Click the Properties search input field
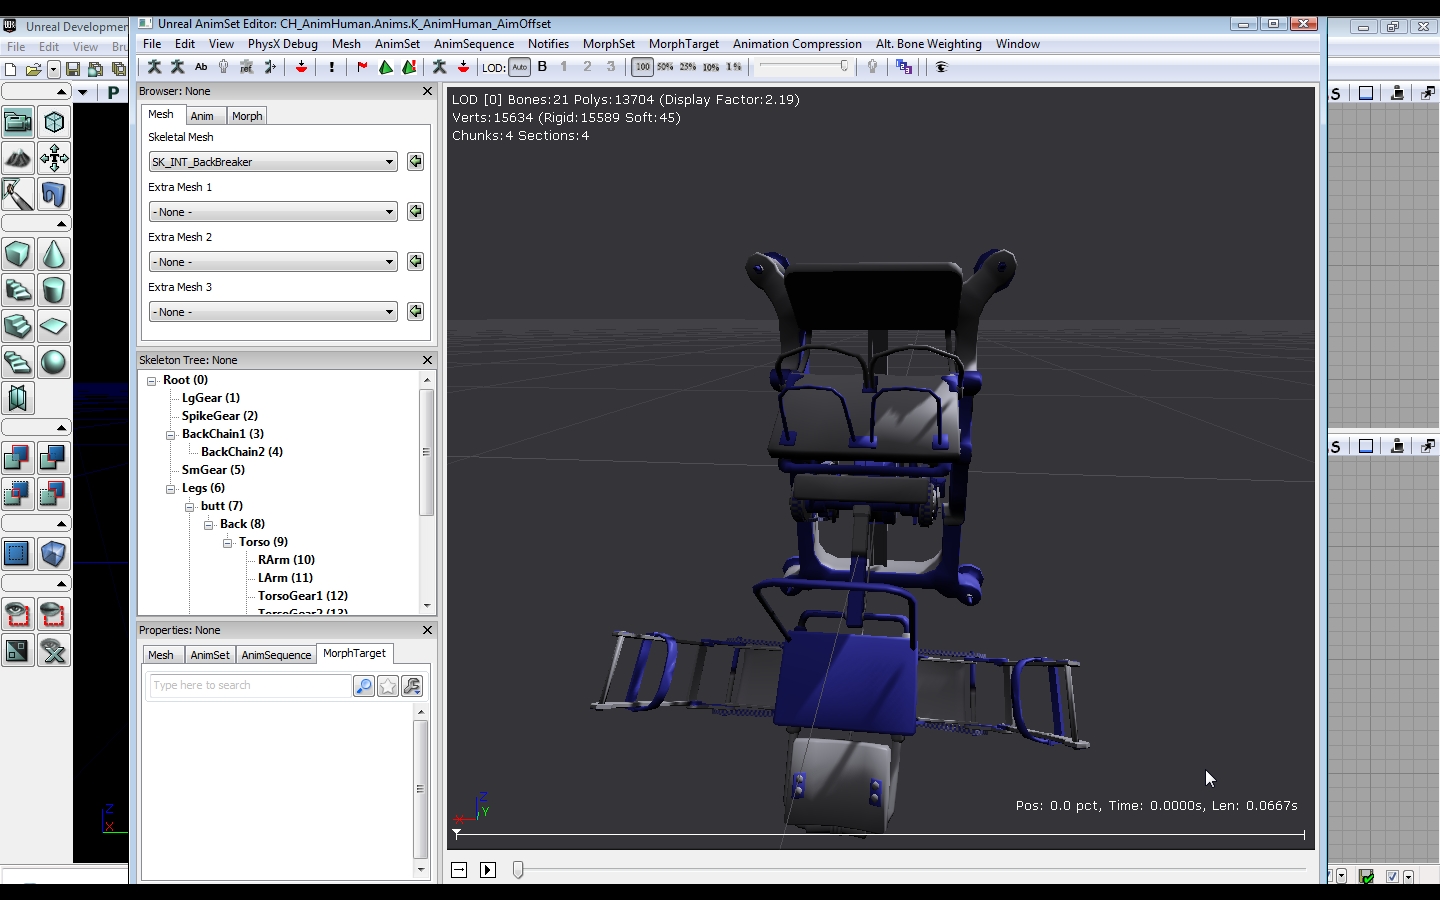The image size is (1440, 900). point(250,686)
